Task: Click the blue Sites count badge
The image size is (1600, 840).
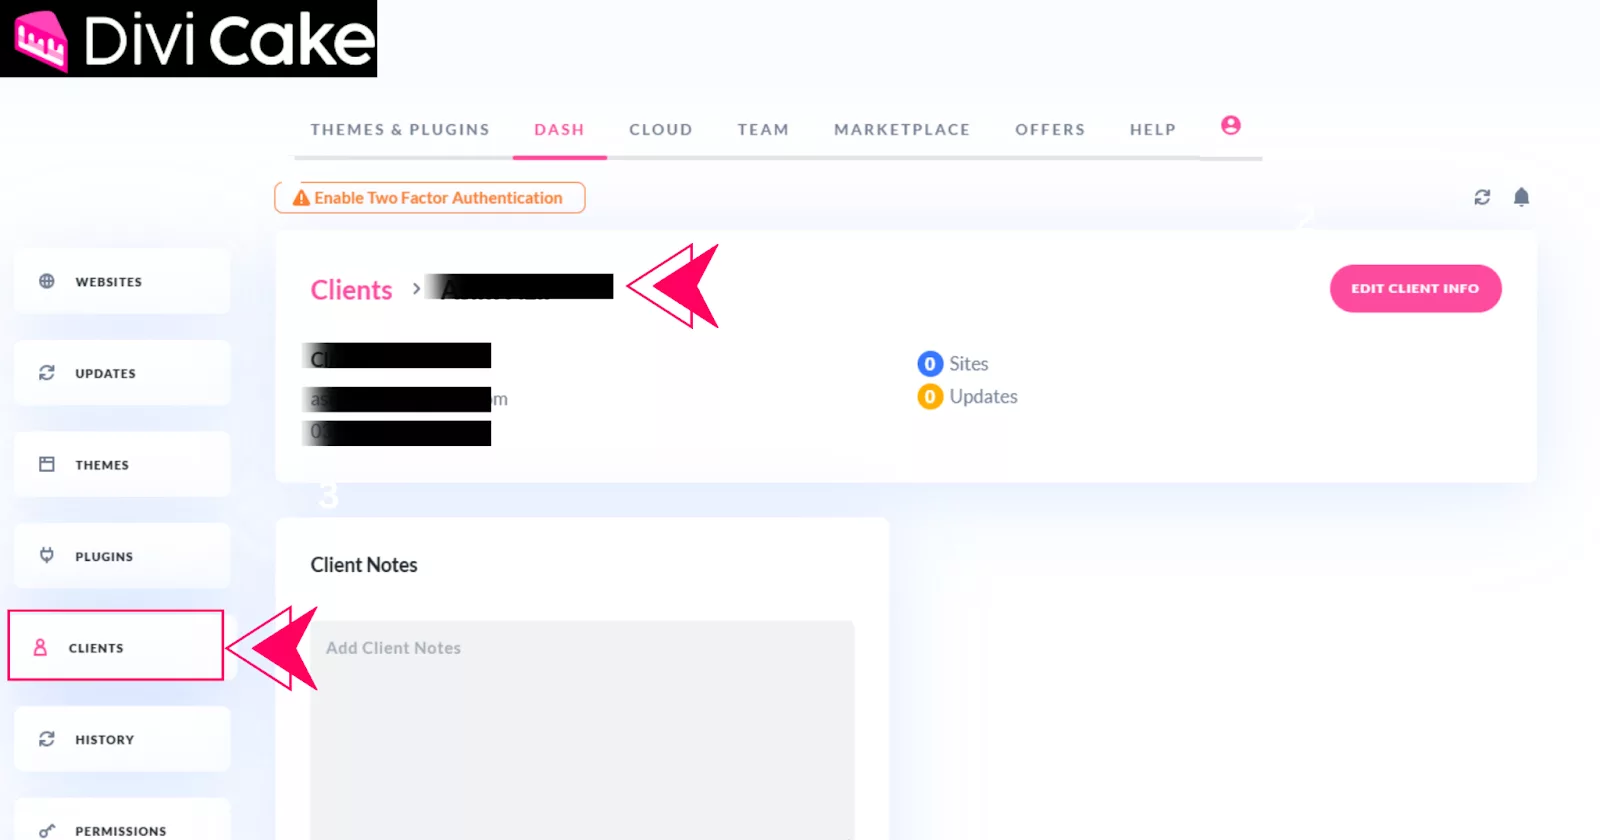Action: (x=930, y=363)
